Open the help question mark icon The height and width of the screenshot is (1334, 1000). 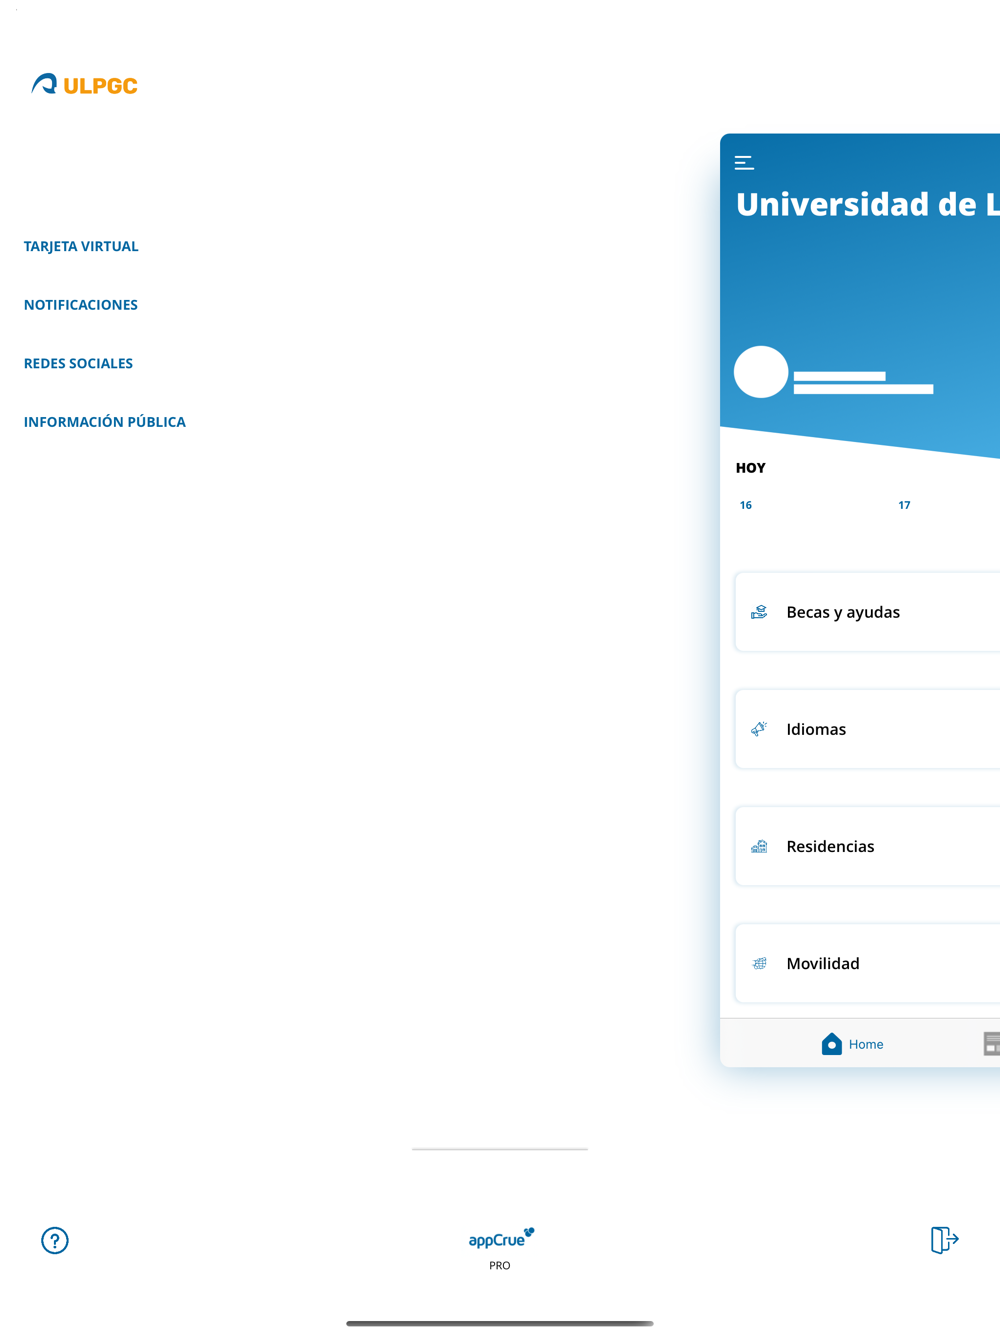point(55,1241)
